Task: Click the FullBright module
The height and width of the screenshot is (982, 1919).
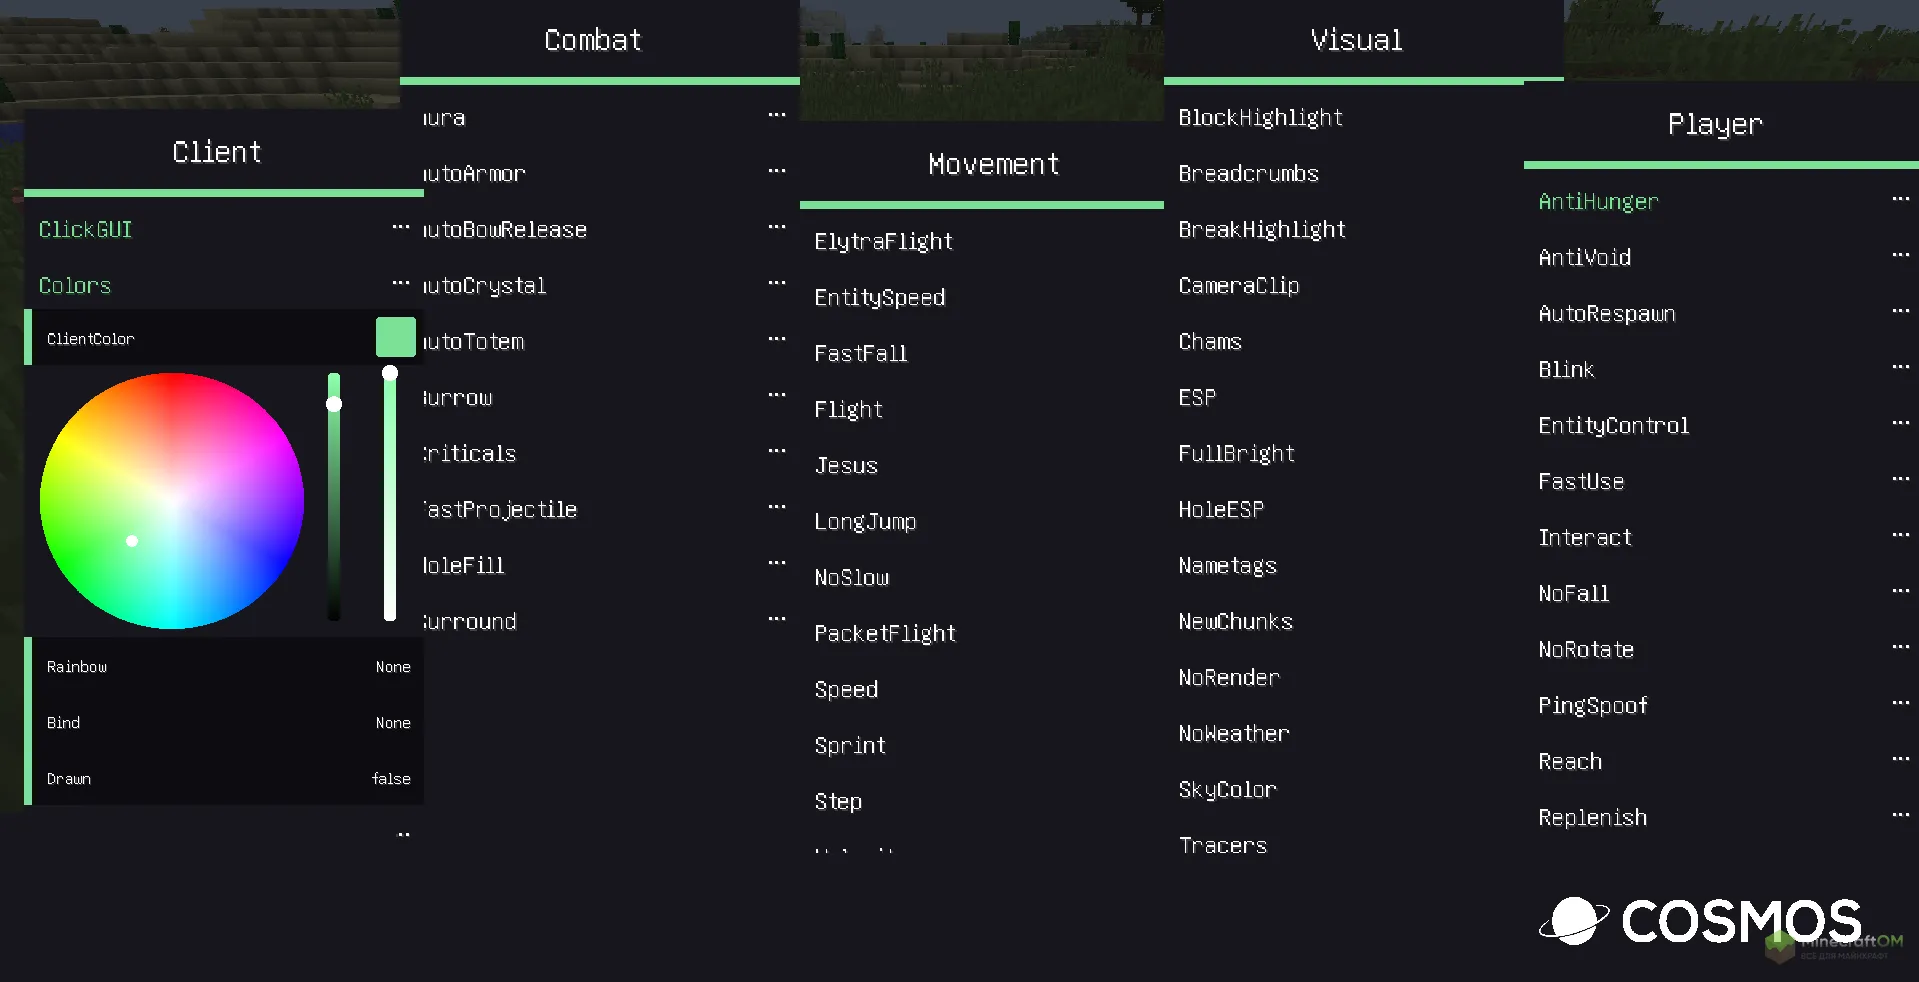Action: pos(1236,454)
